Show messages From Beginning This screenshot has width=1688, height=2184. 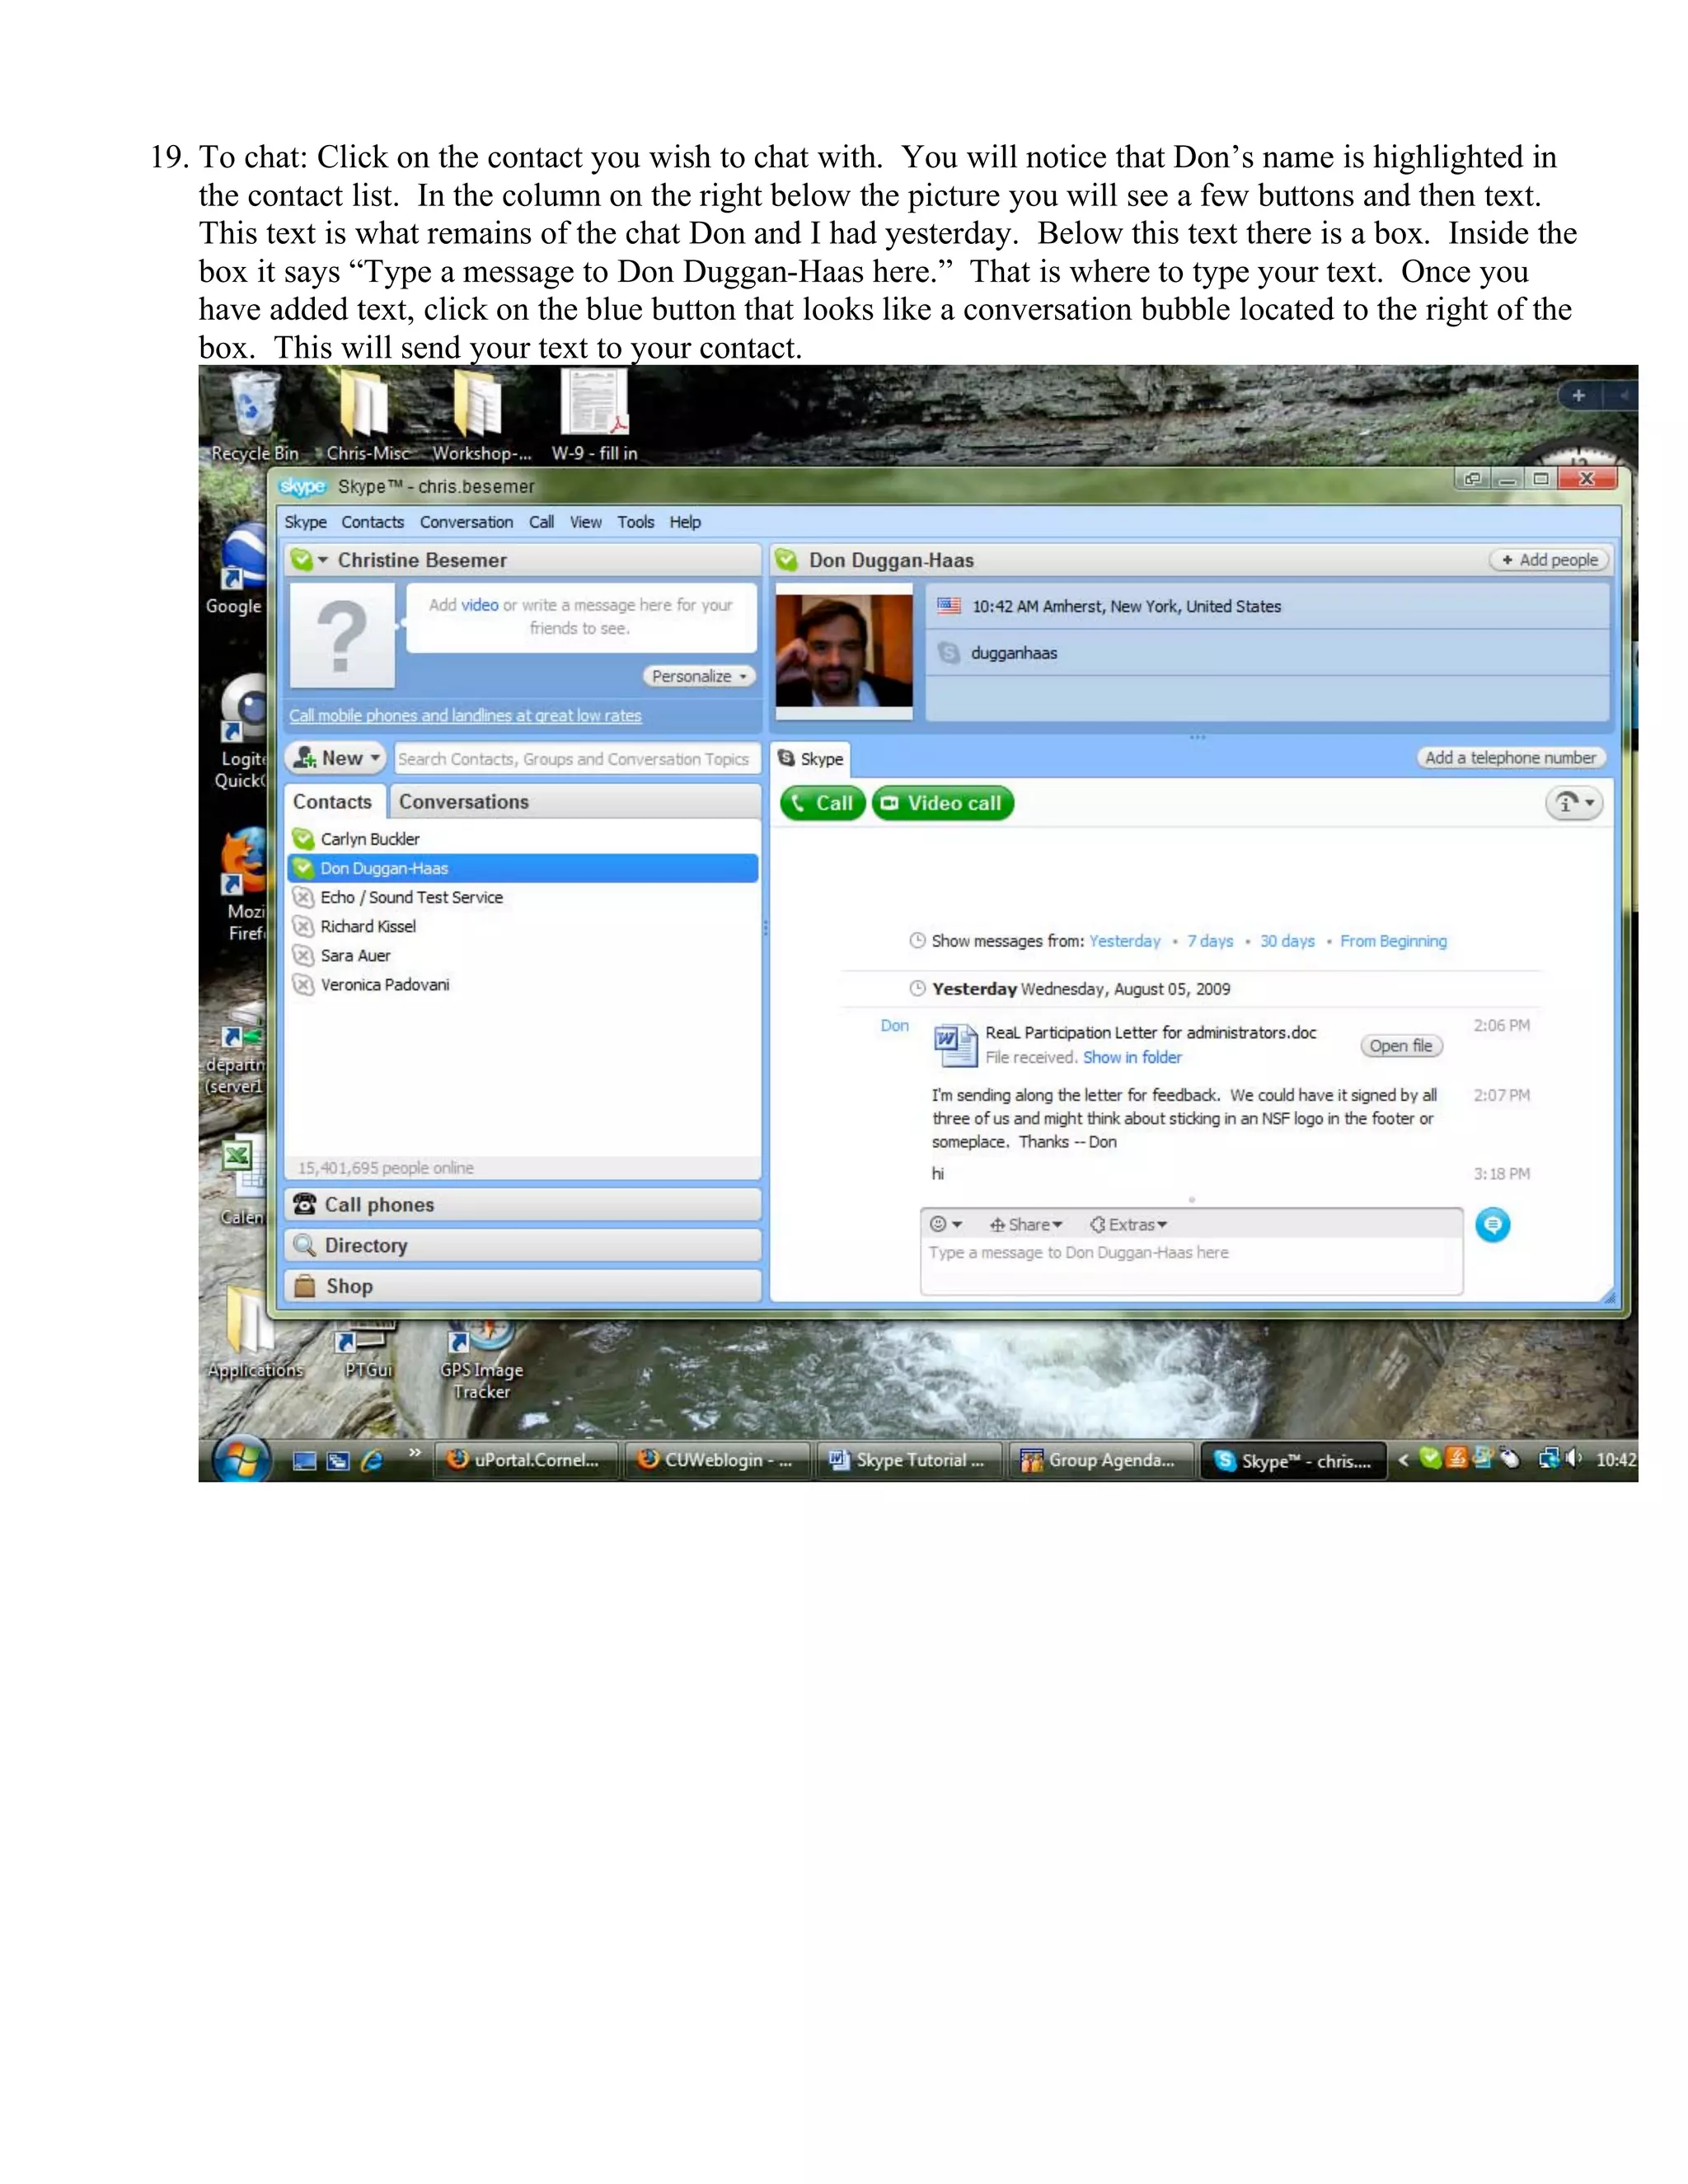tap(1393, 941)
